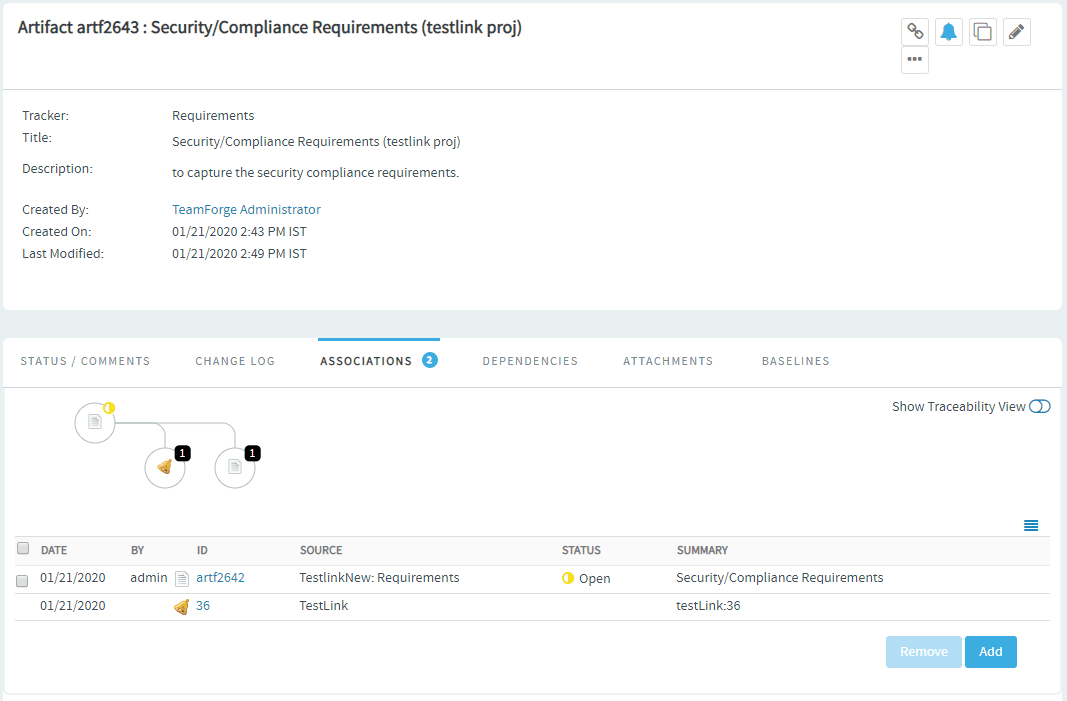Switch to the Attachments tab
This screenshot has width=1067, height=701.
point(668,361)
